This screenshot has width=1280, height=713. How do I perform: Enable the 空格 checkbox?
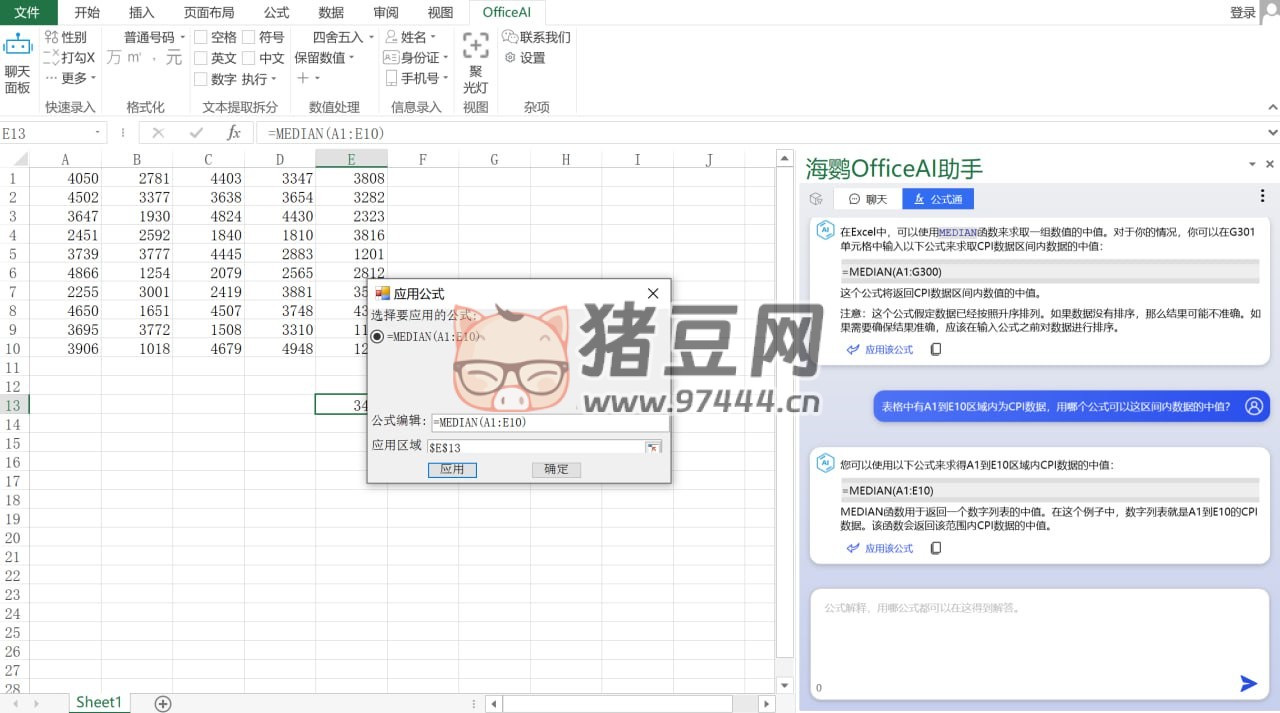201,37
